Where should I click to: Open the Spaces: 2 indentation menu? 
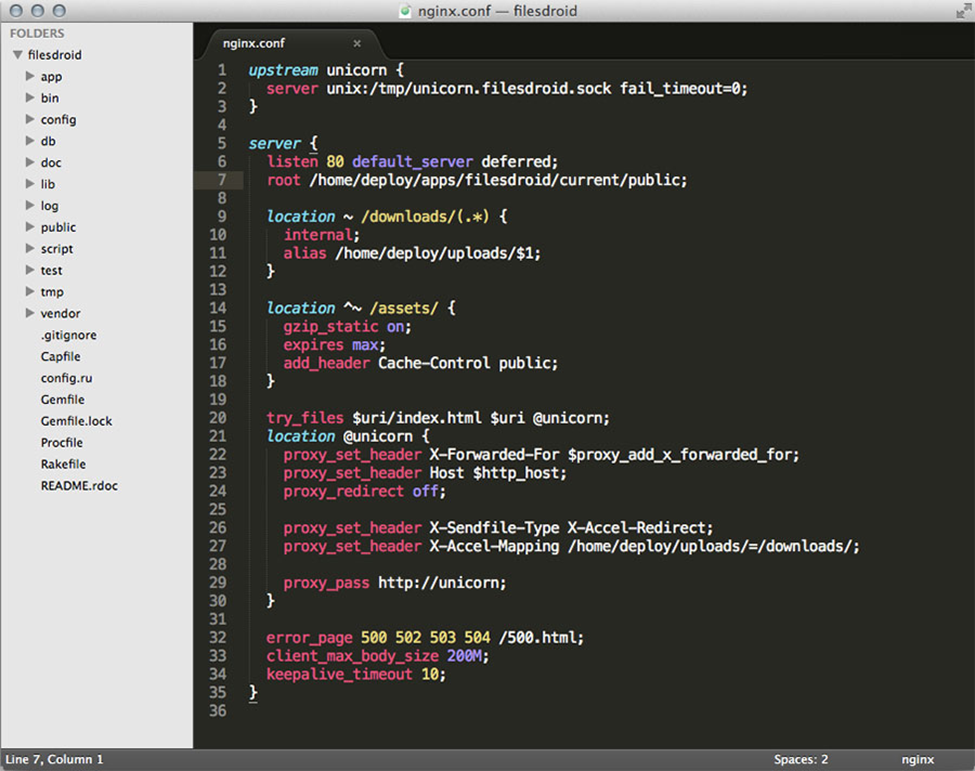pos(801,759)
